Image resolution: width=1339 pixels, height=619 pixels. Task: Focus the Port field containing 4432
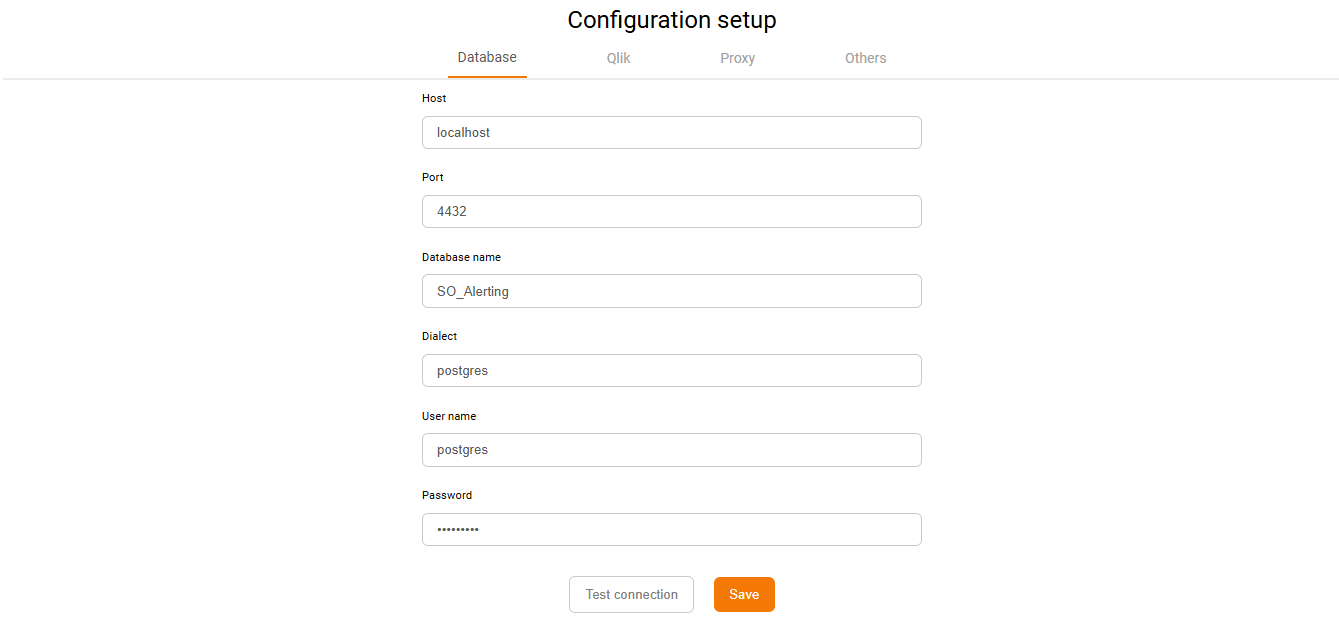click(x=671, y=211)
